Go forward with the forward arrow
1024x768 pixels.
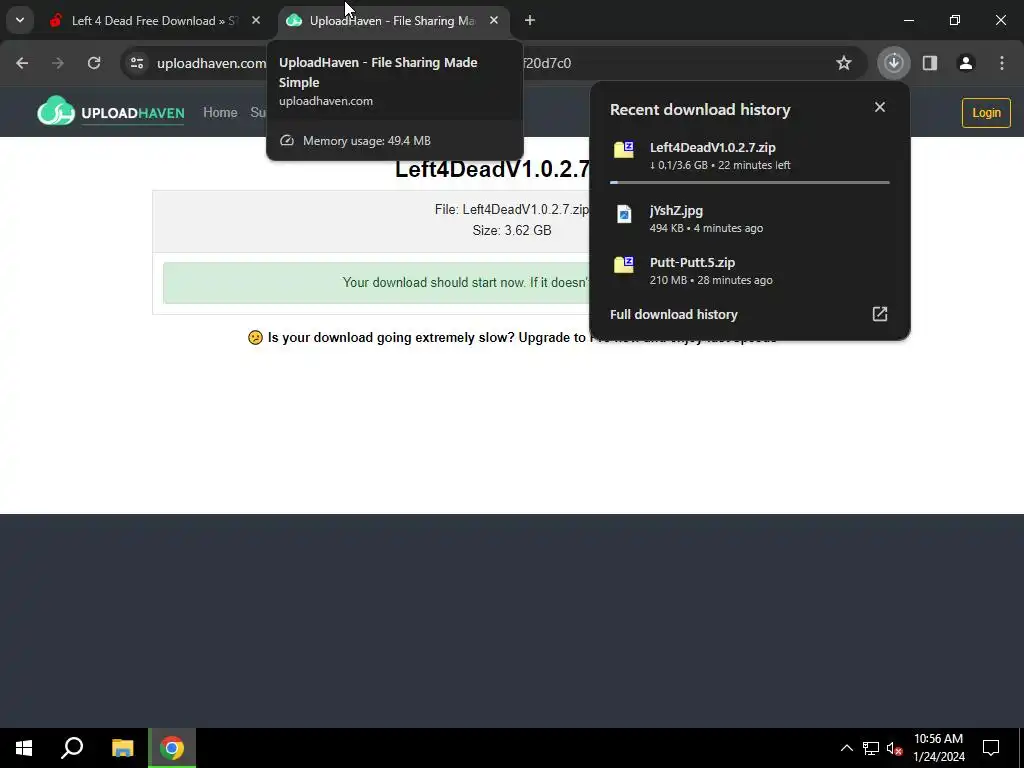(58, 63)
